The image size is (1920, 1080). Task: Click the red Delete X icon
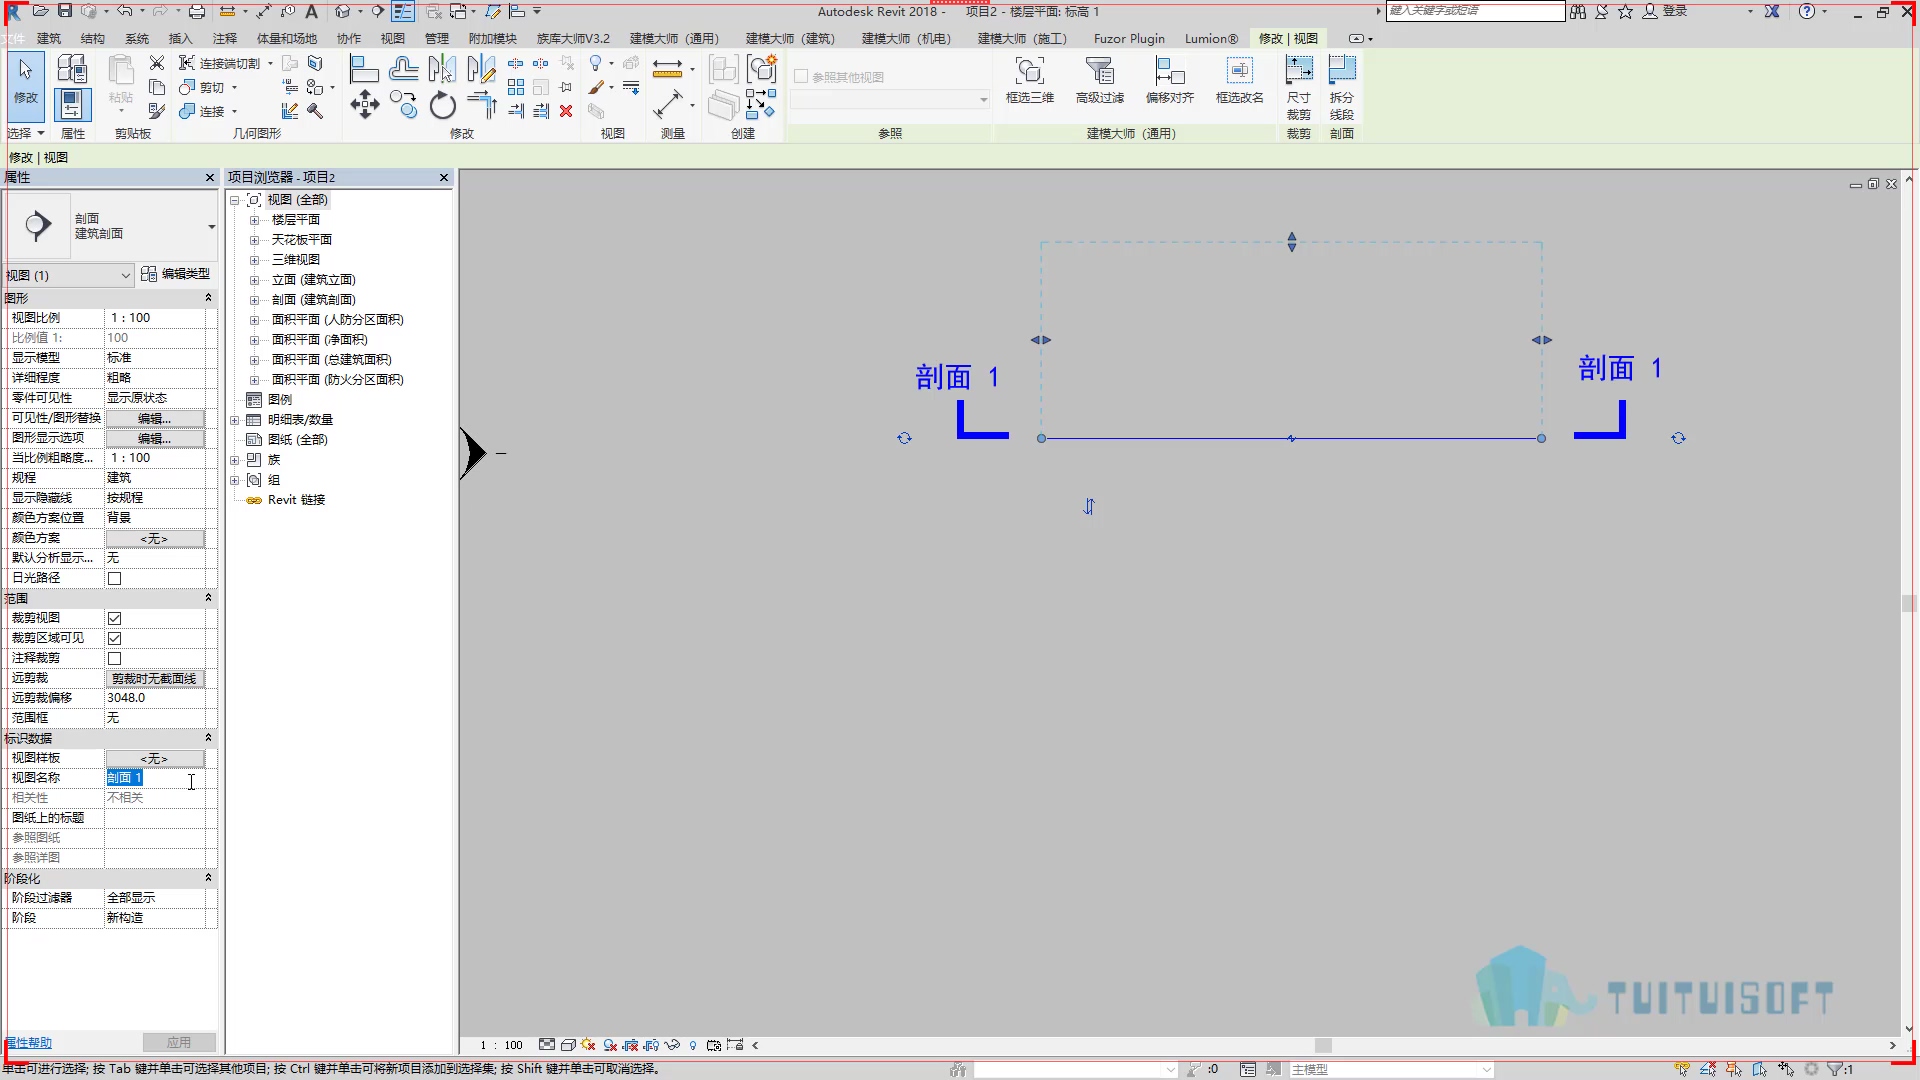[x=566, y=111]
